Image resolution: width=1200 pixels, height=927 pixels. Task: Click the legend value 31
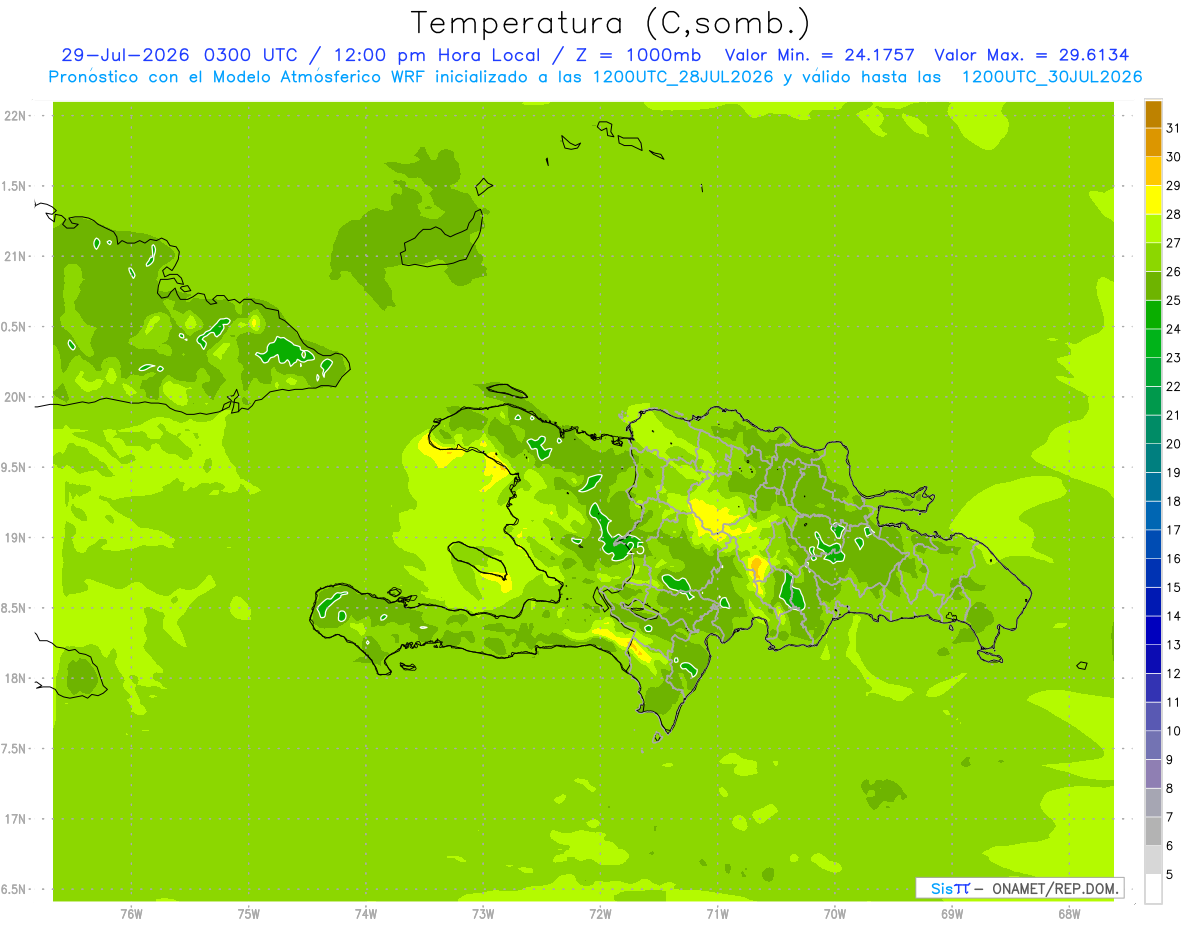[x=1174, y=128]
